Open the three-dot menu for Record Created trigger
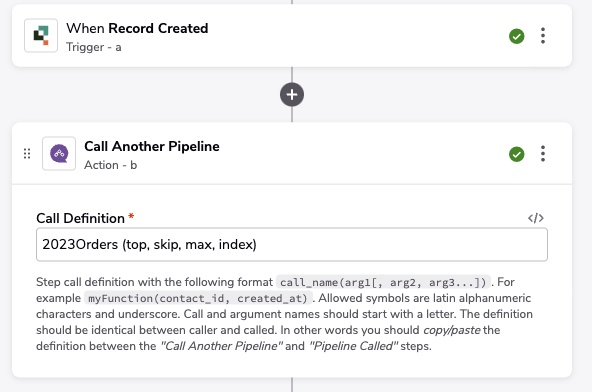This screenshot has height=392, width=592. 543,36
